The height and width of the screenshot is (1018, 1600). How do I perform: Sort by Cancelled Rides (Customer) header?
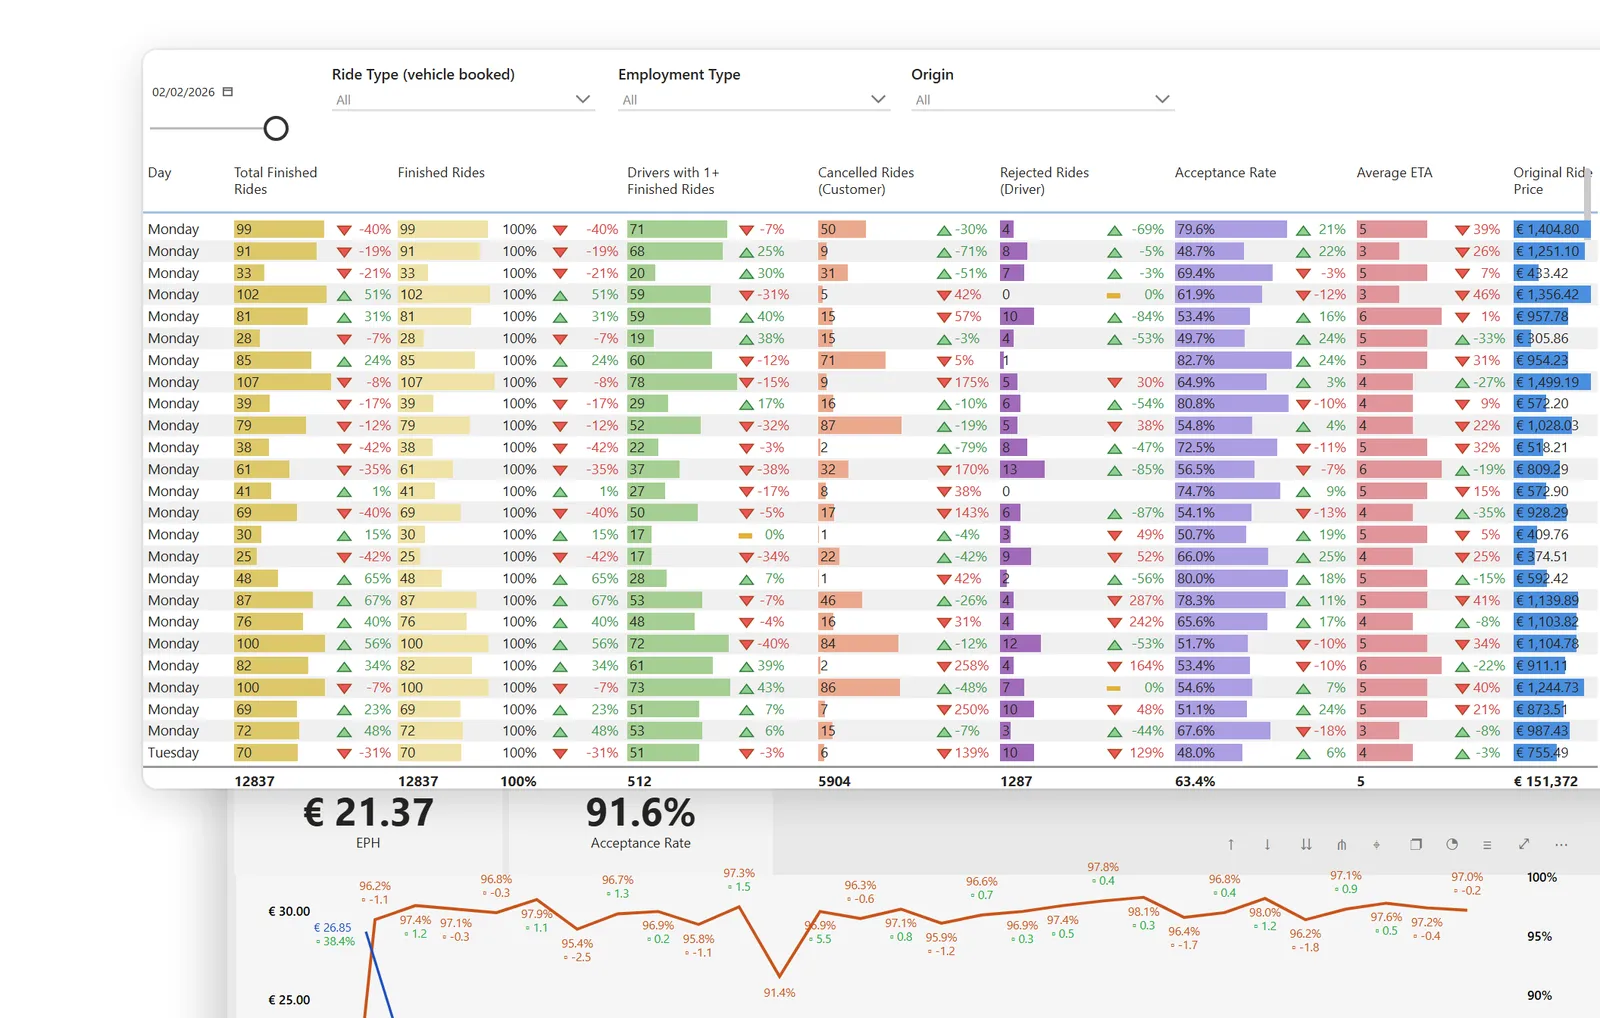coord(866,180)
